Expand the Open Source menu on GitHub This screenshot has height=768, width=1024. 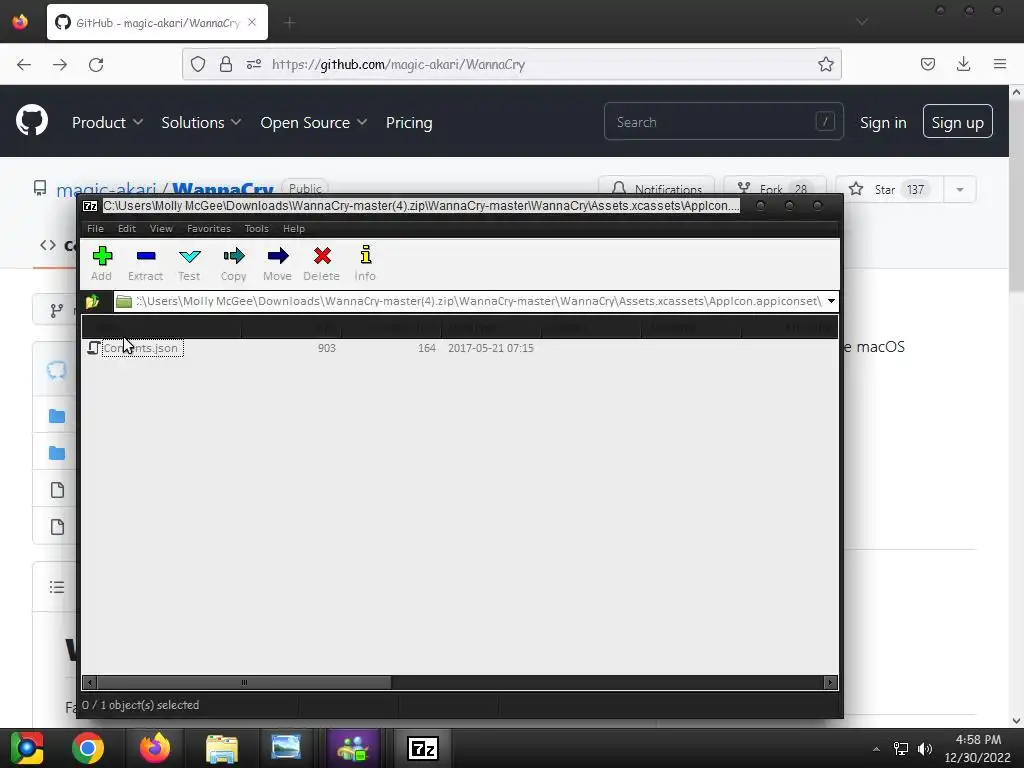click(x=313, y=122)
